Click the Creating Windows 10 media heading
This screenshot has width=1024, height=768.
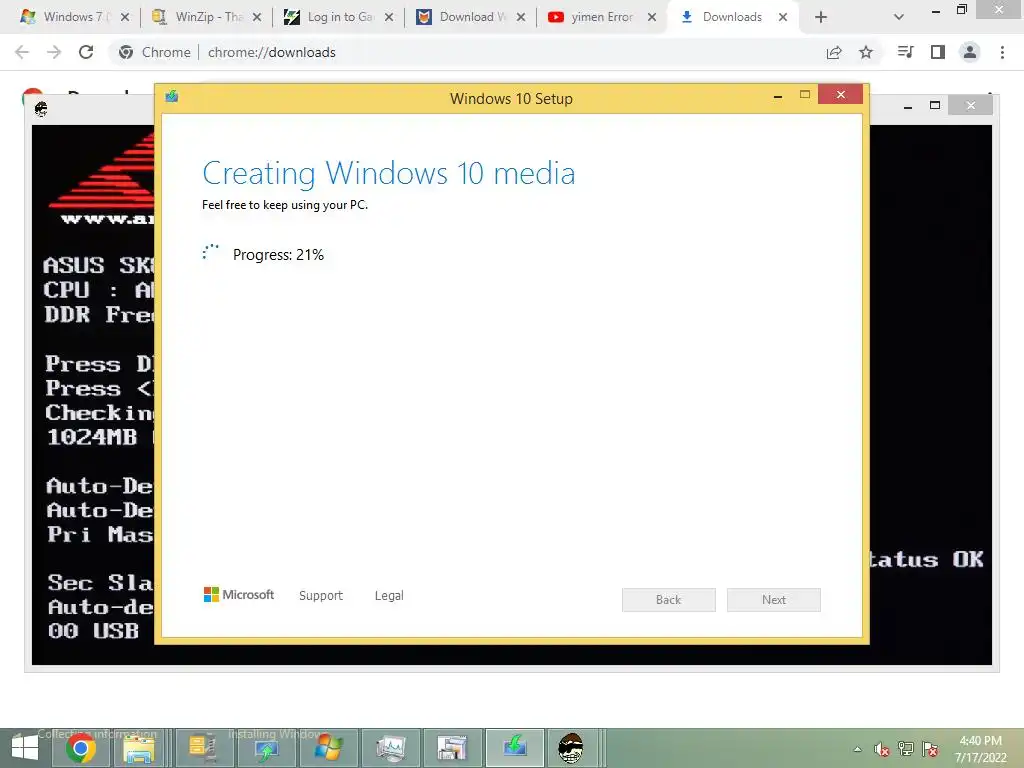click(x=389, y=174)
